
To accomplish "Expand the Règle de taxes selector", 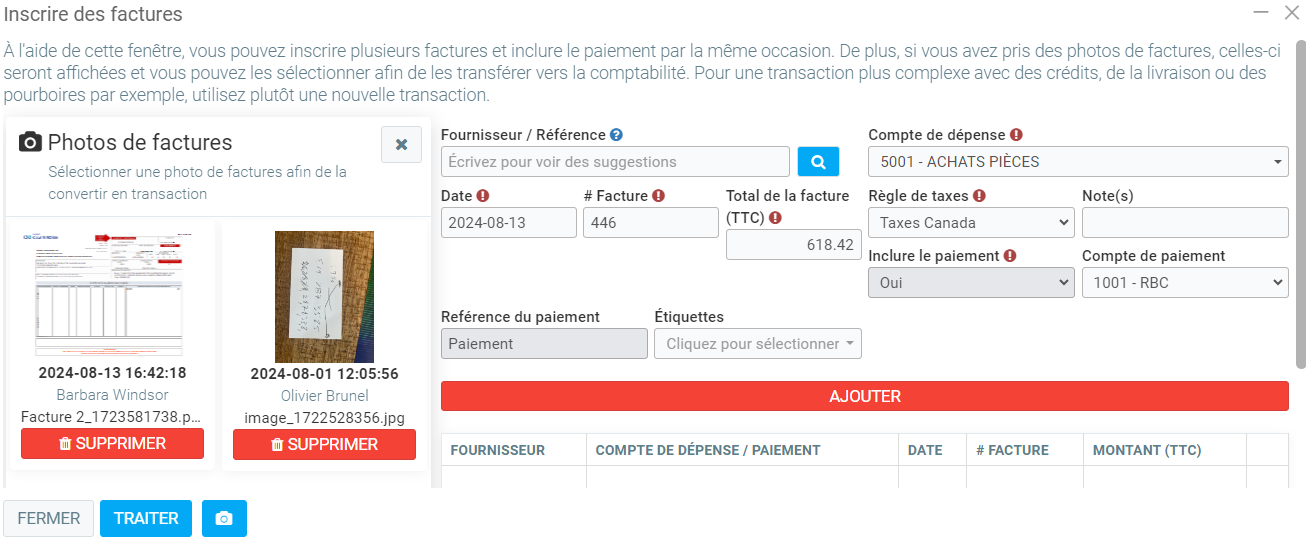I will pos(971,223).
